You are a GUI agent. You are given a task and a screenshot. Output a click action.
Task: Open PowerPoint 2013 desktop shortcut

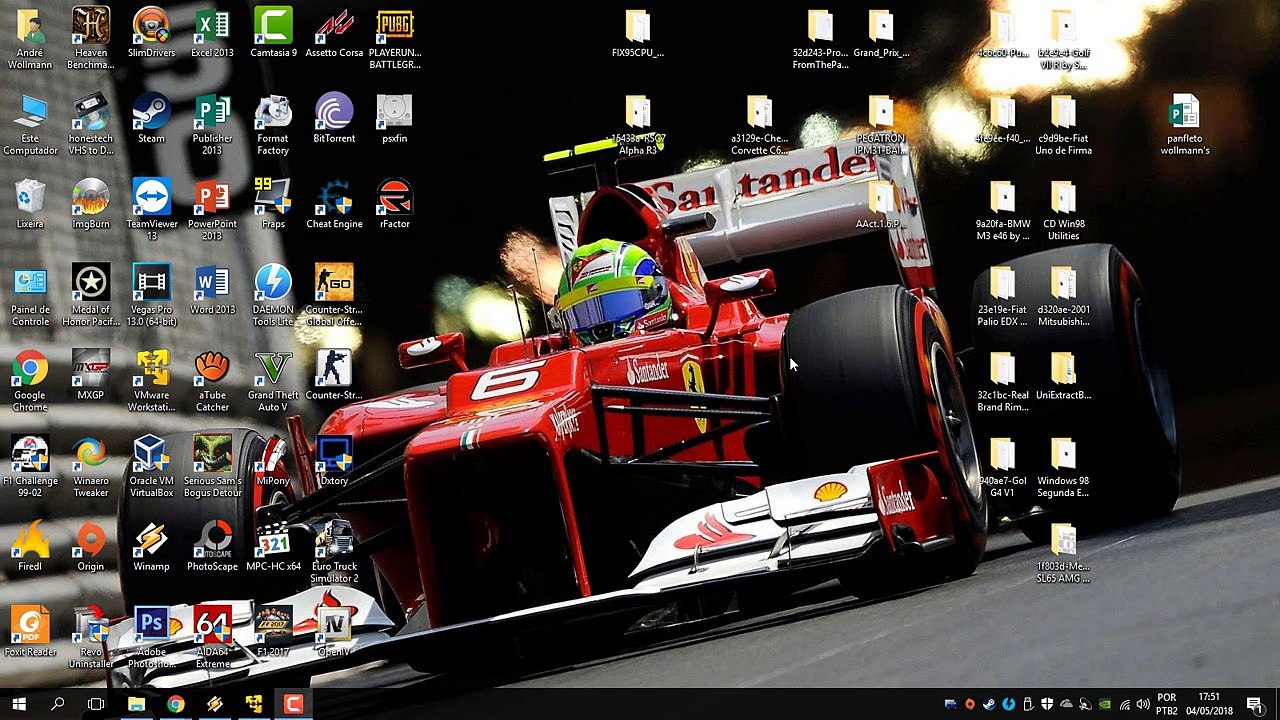pos(212,209)
